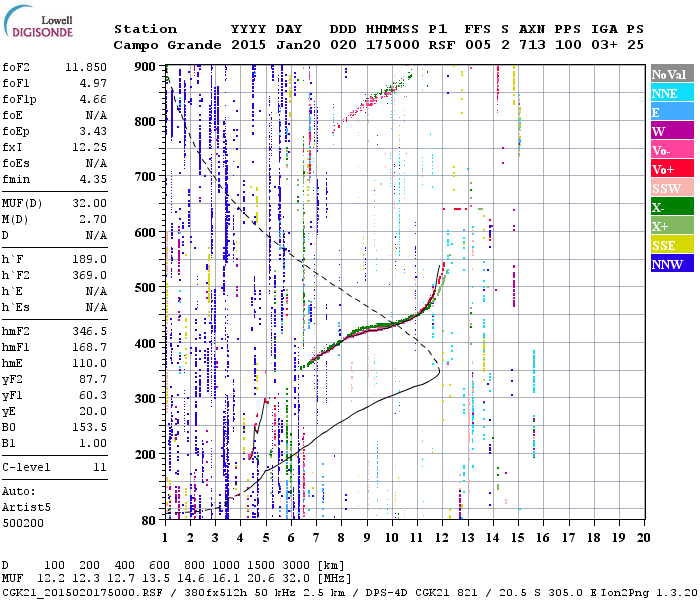Screen dimensions: 700x600
Task: Click the Jan20 date value
Action: 298,45
